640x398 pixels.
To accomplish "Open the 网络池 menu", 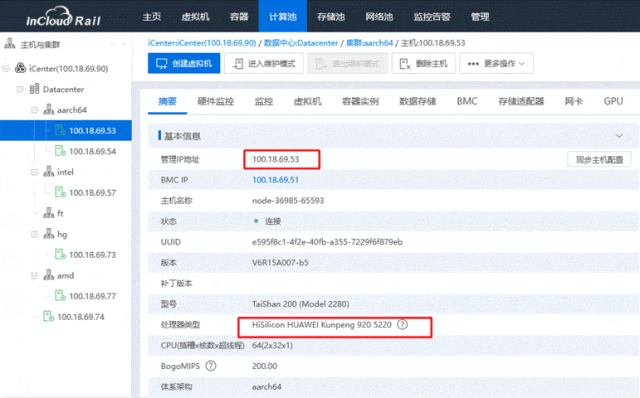I will coord(379,17).
